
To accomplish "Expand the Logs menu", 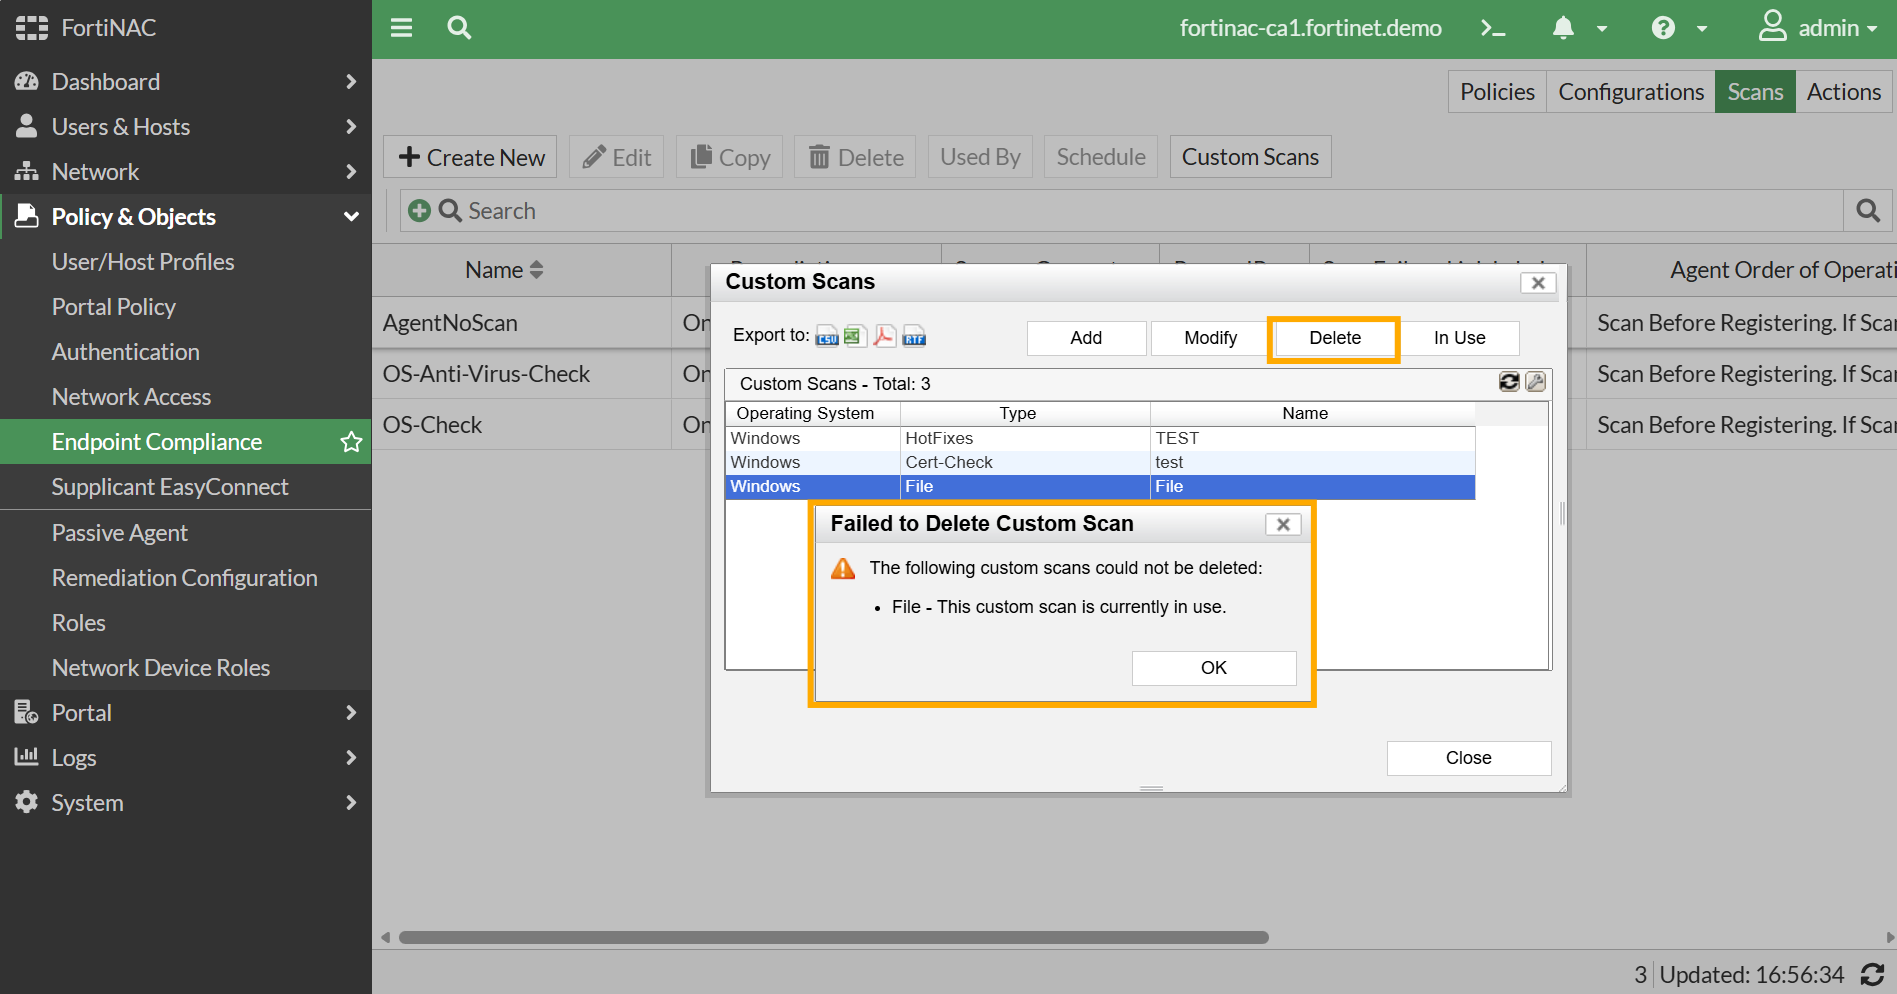I will (x=186, y=758).
